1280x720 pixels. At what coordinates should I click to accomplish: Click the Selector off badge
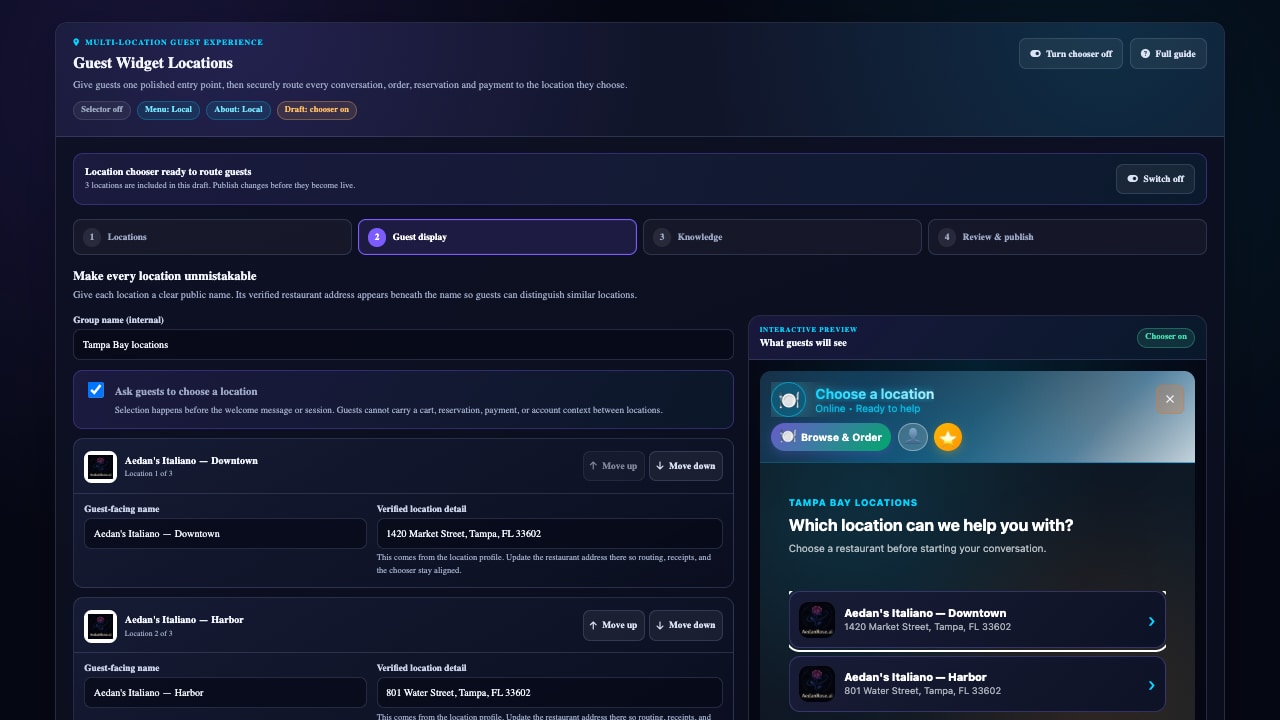point(102,110)
